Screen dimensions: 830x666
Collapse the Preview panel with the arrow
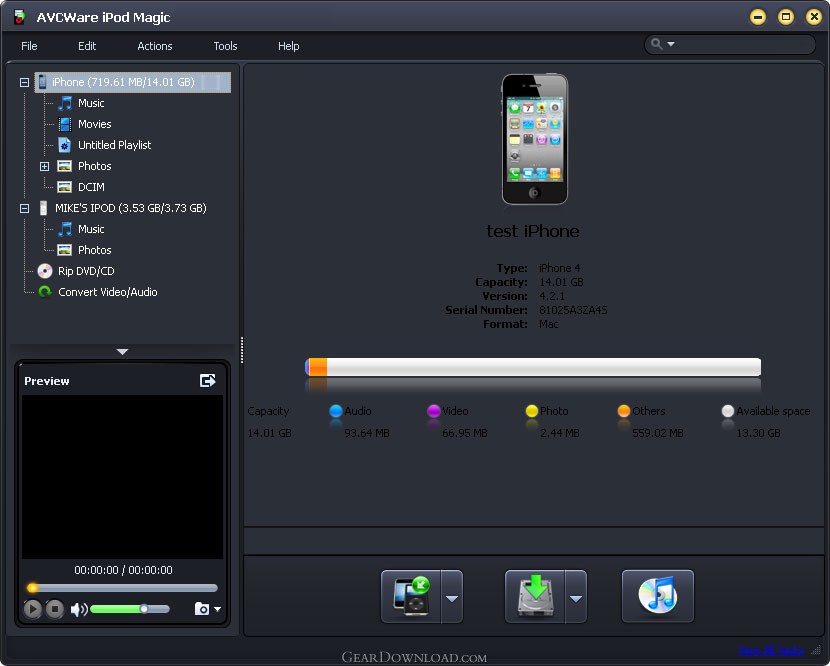pyautogui.click(x=122, y=352)
